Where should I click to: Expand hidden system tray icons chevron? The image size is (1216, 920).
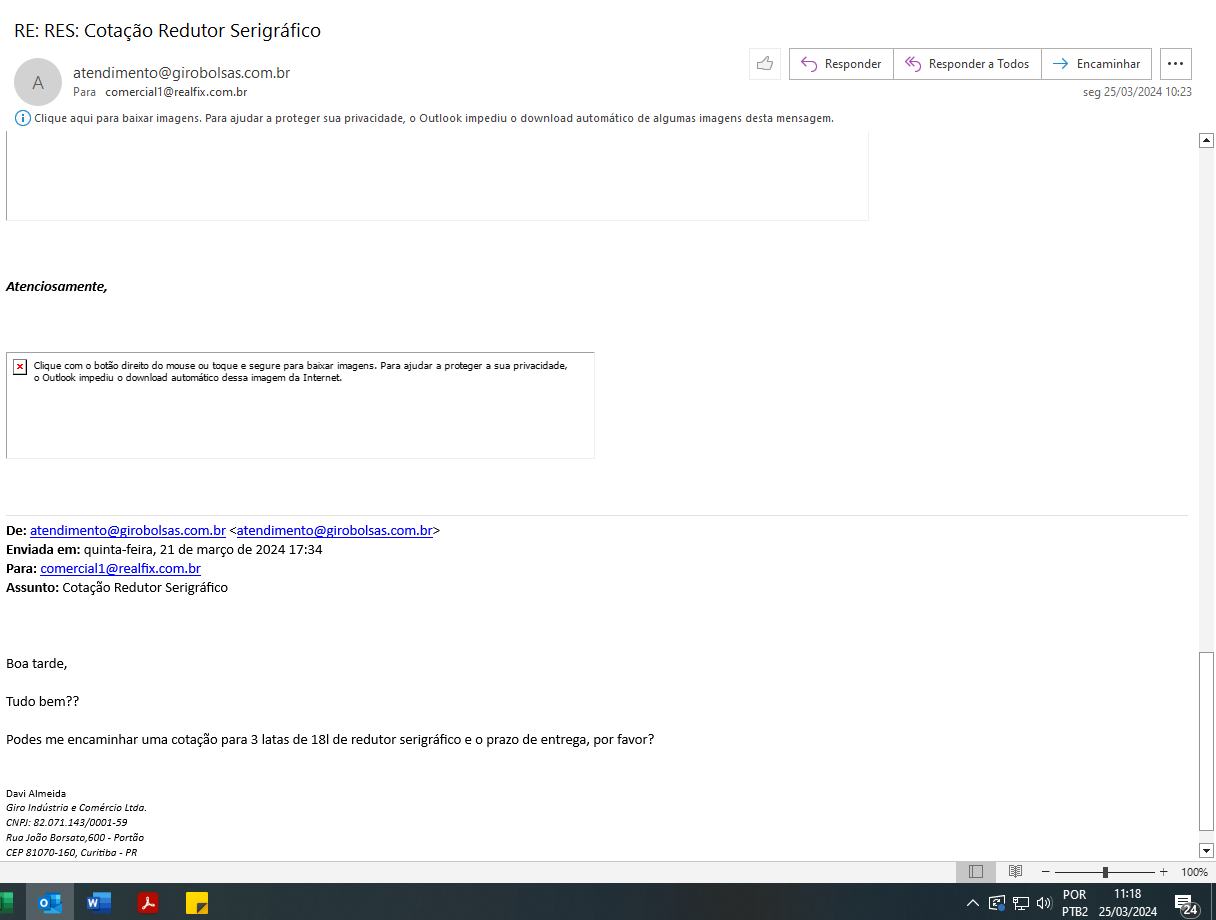[x=972, y=903]
